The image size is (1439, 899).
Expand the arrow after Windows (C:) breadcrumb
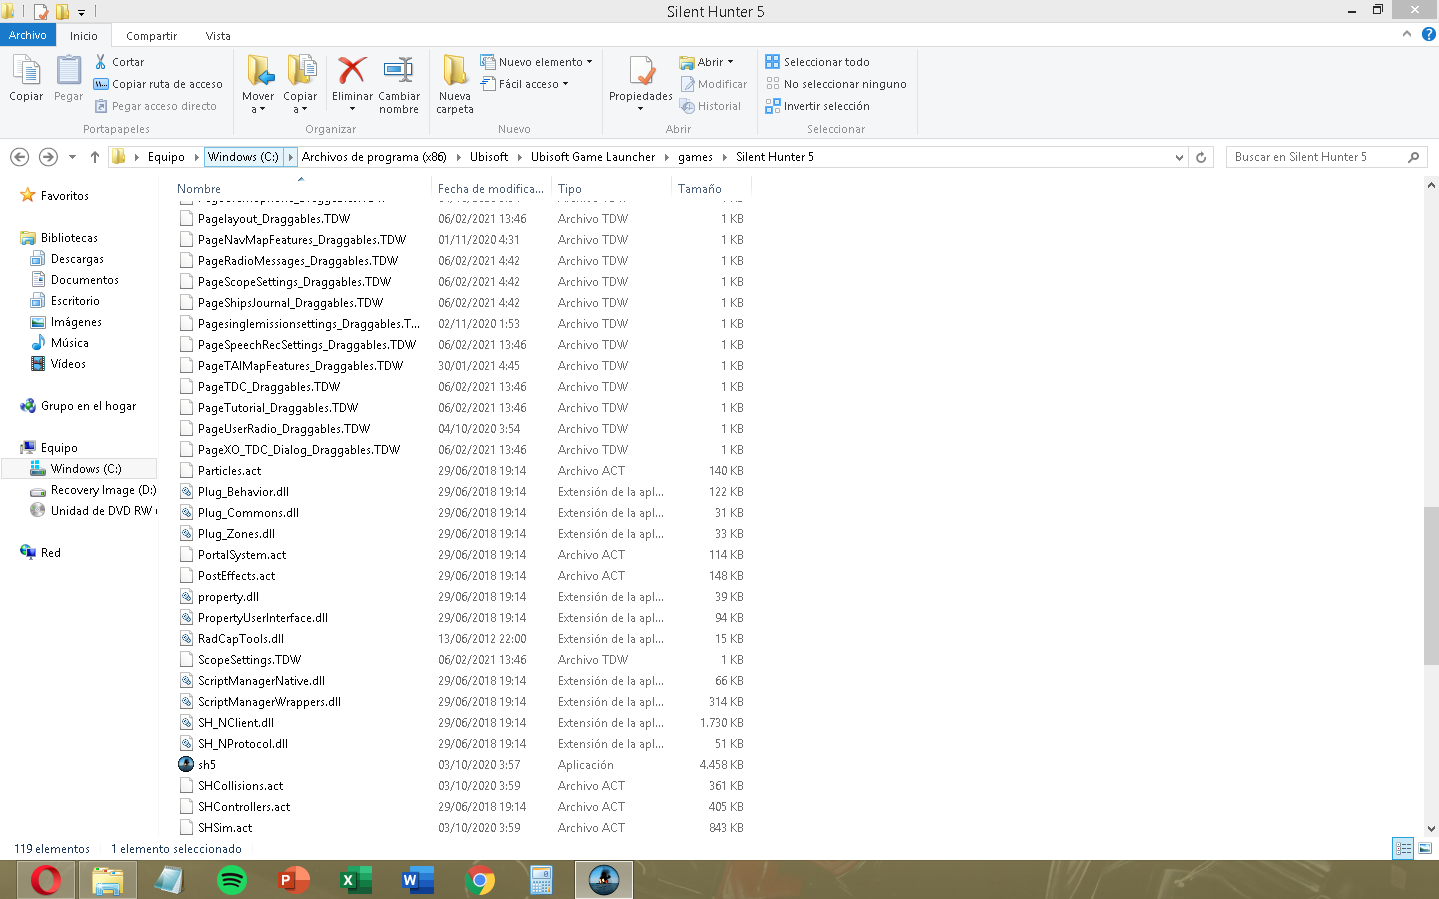[x=291, y=157]
